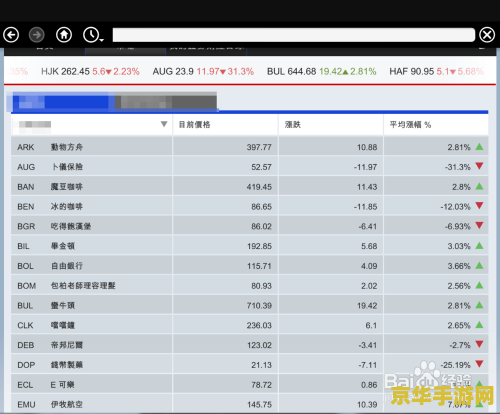
Task: Click the green up arrow in the BAN row
Action: (x=479, y=186)
